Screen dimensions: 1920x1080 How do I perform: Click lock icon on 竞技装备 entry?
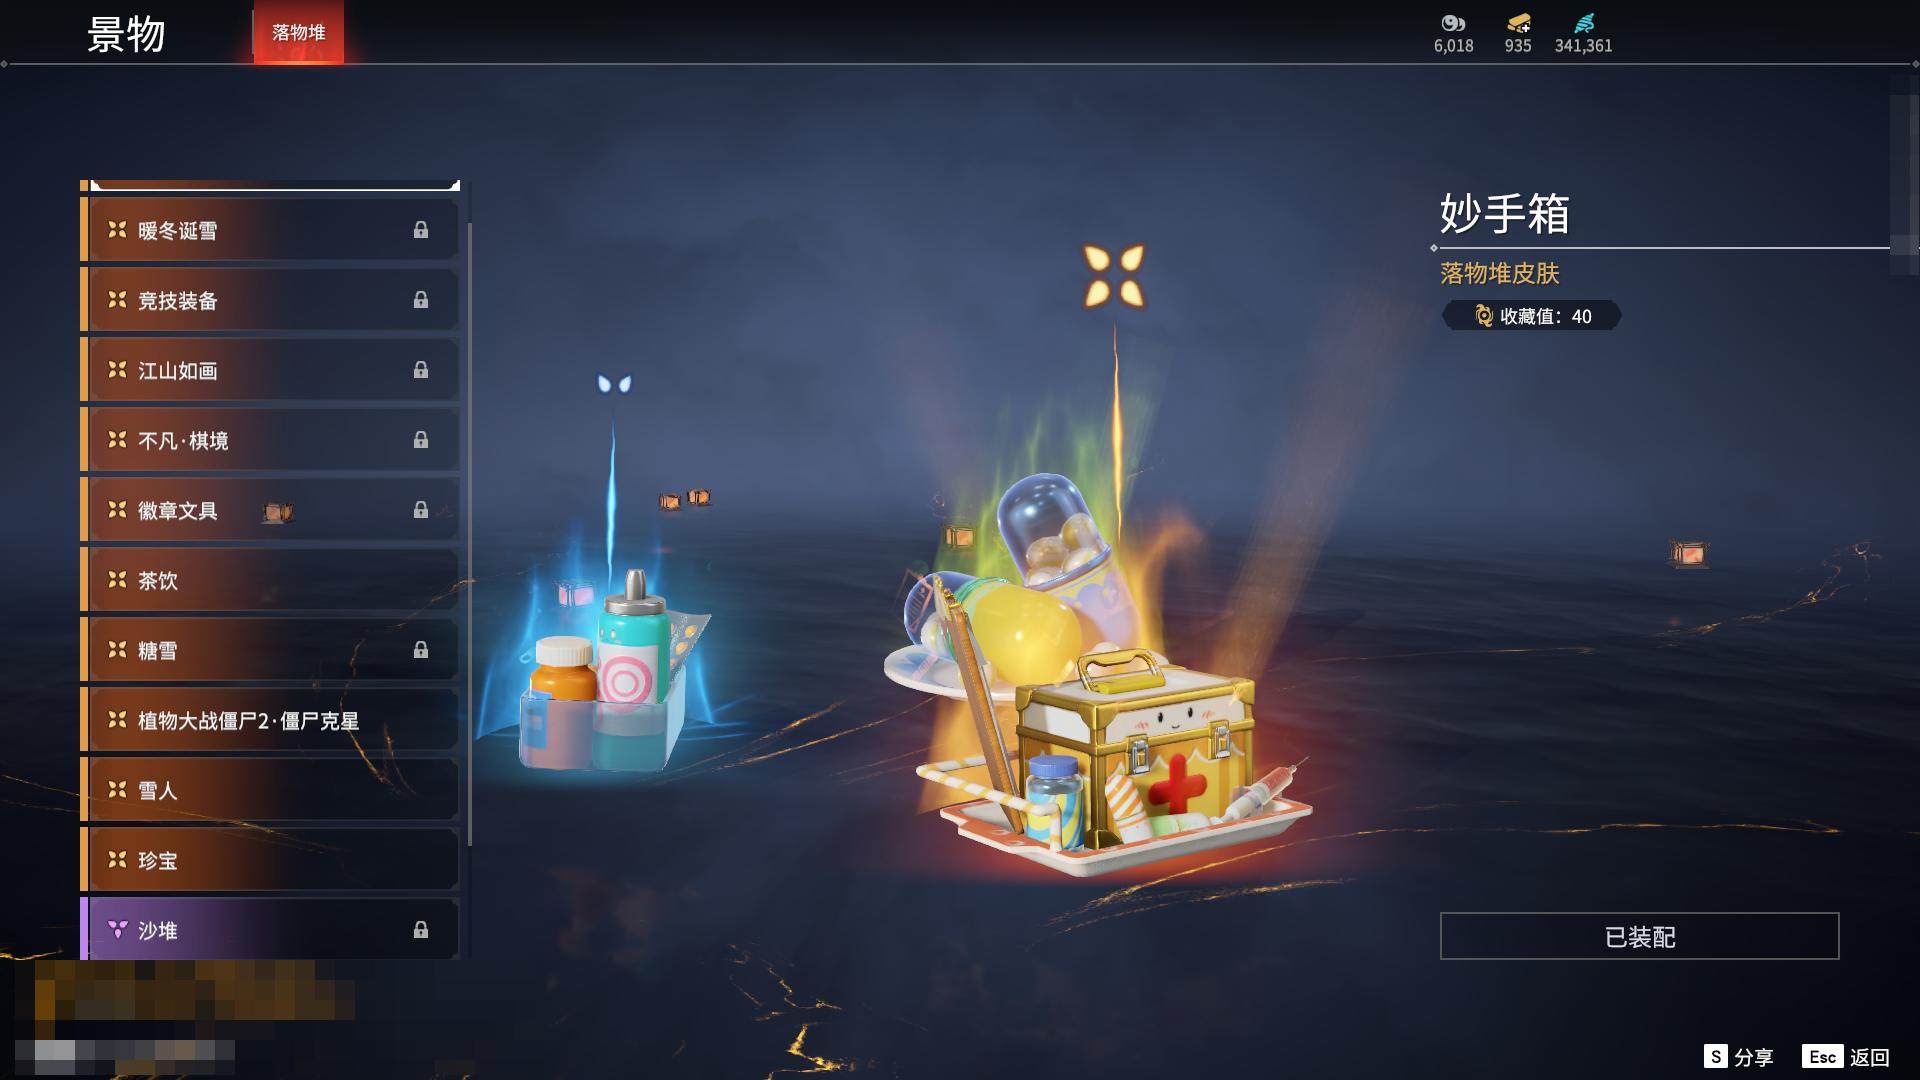click(x=421, y=300)
